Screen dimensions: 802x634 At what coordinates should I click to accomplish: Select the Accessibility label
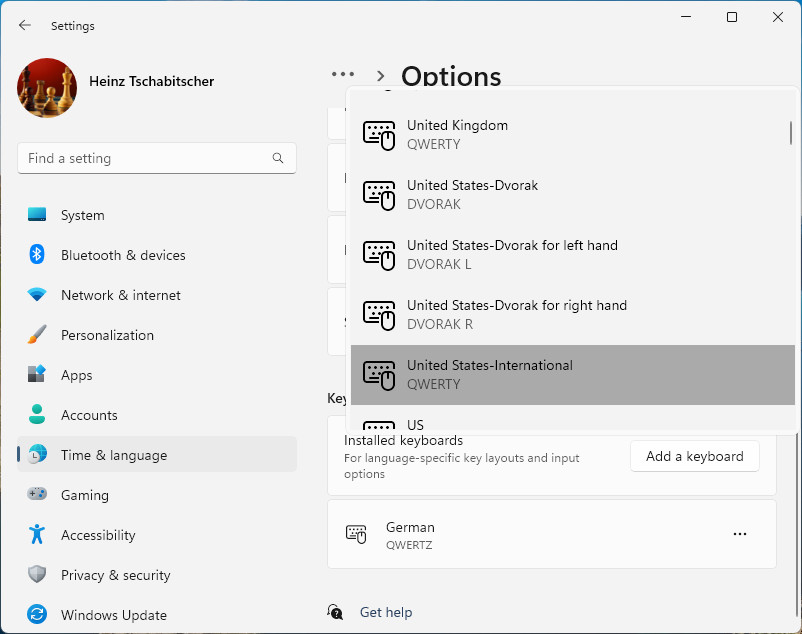[x=98, y=535]
